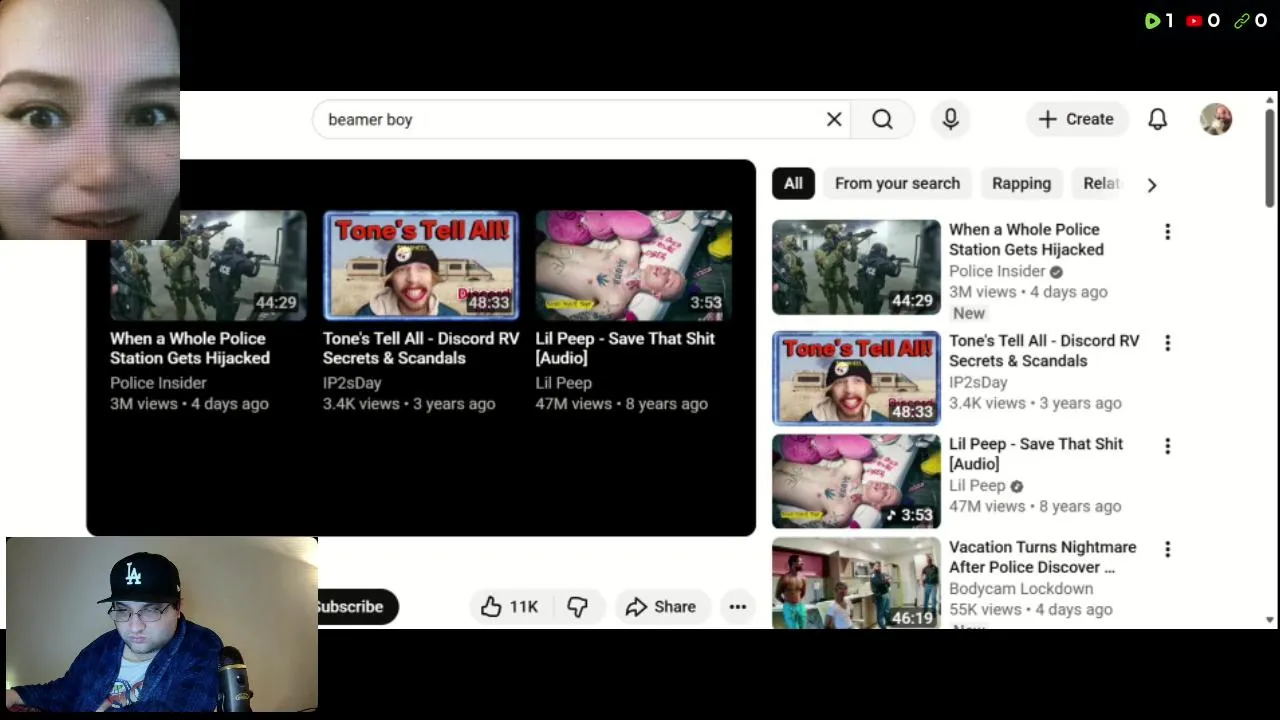Clear the search box with the X icon

tap(834, 119)
